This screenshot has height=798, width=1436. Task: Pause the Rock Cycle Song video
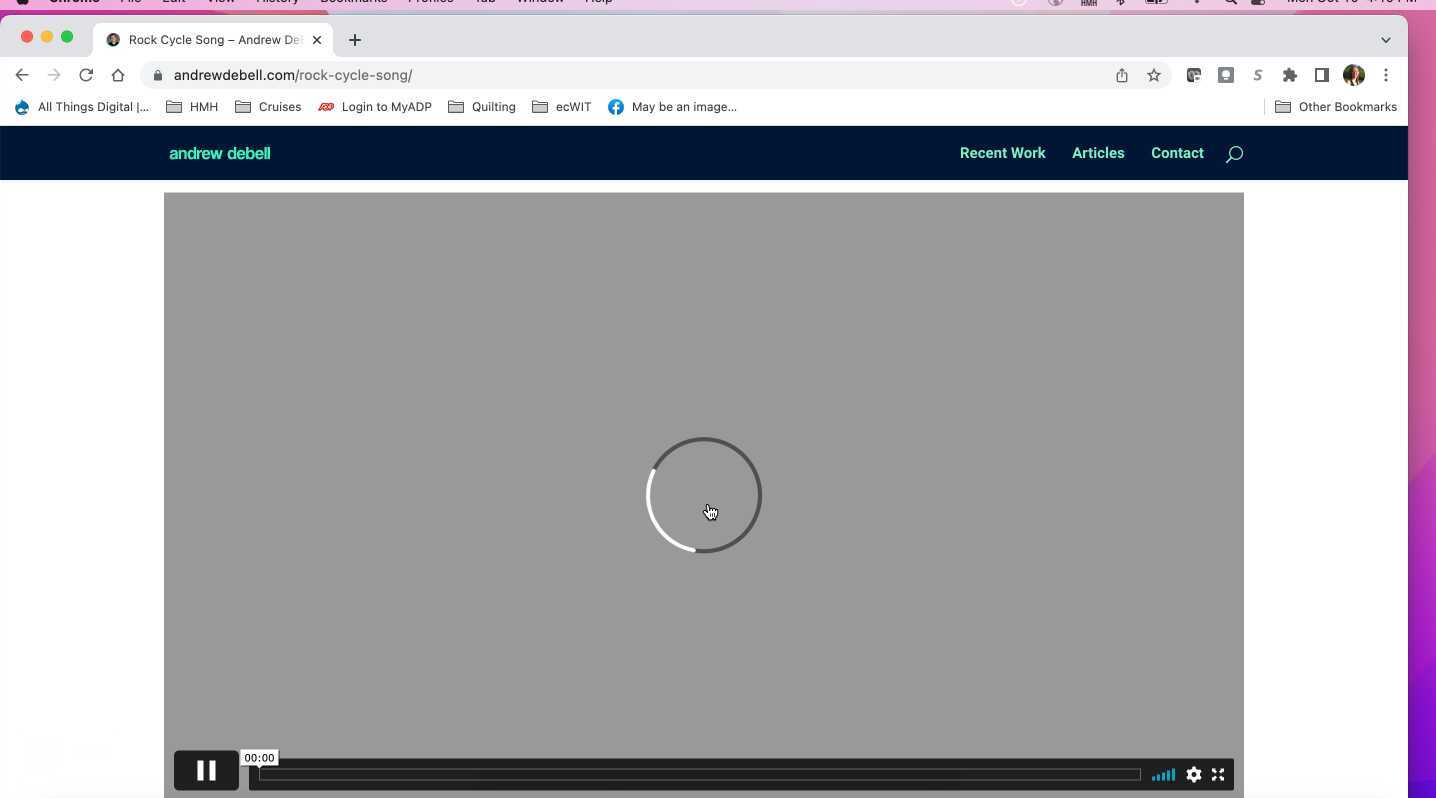206,771
